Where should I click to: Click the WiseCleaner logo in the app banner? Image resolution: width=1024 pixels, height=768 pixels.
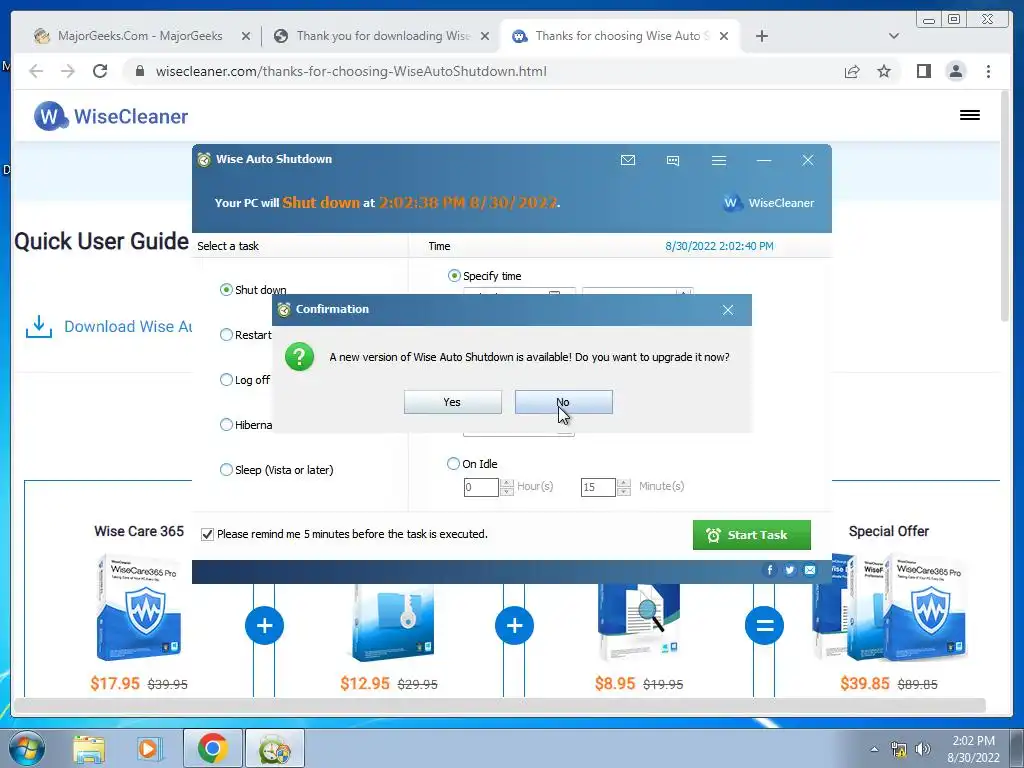click(x=769, y=203)
